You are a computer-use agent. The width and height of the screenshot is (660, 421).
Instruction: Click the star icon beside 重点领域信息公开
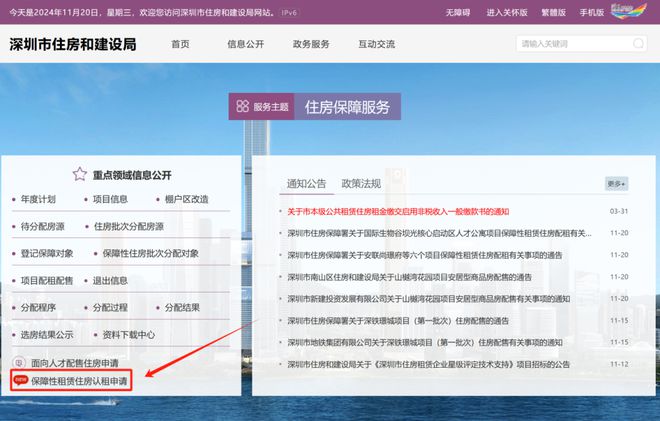point(80,174)
